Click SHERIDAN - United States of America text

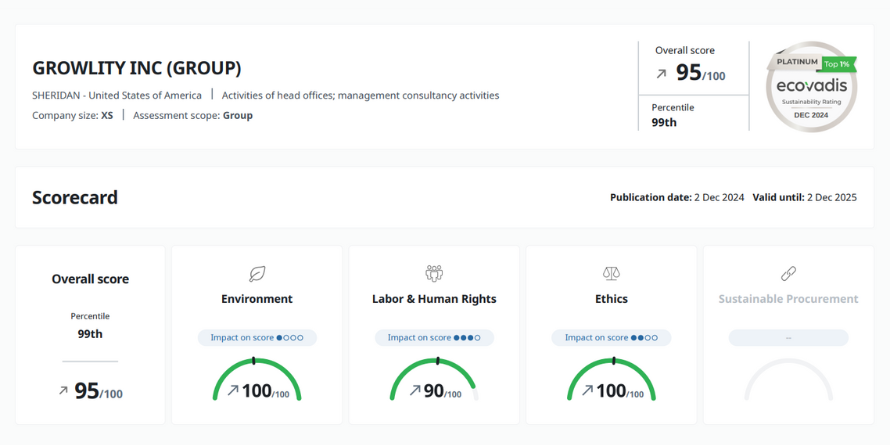point(117,95)
